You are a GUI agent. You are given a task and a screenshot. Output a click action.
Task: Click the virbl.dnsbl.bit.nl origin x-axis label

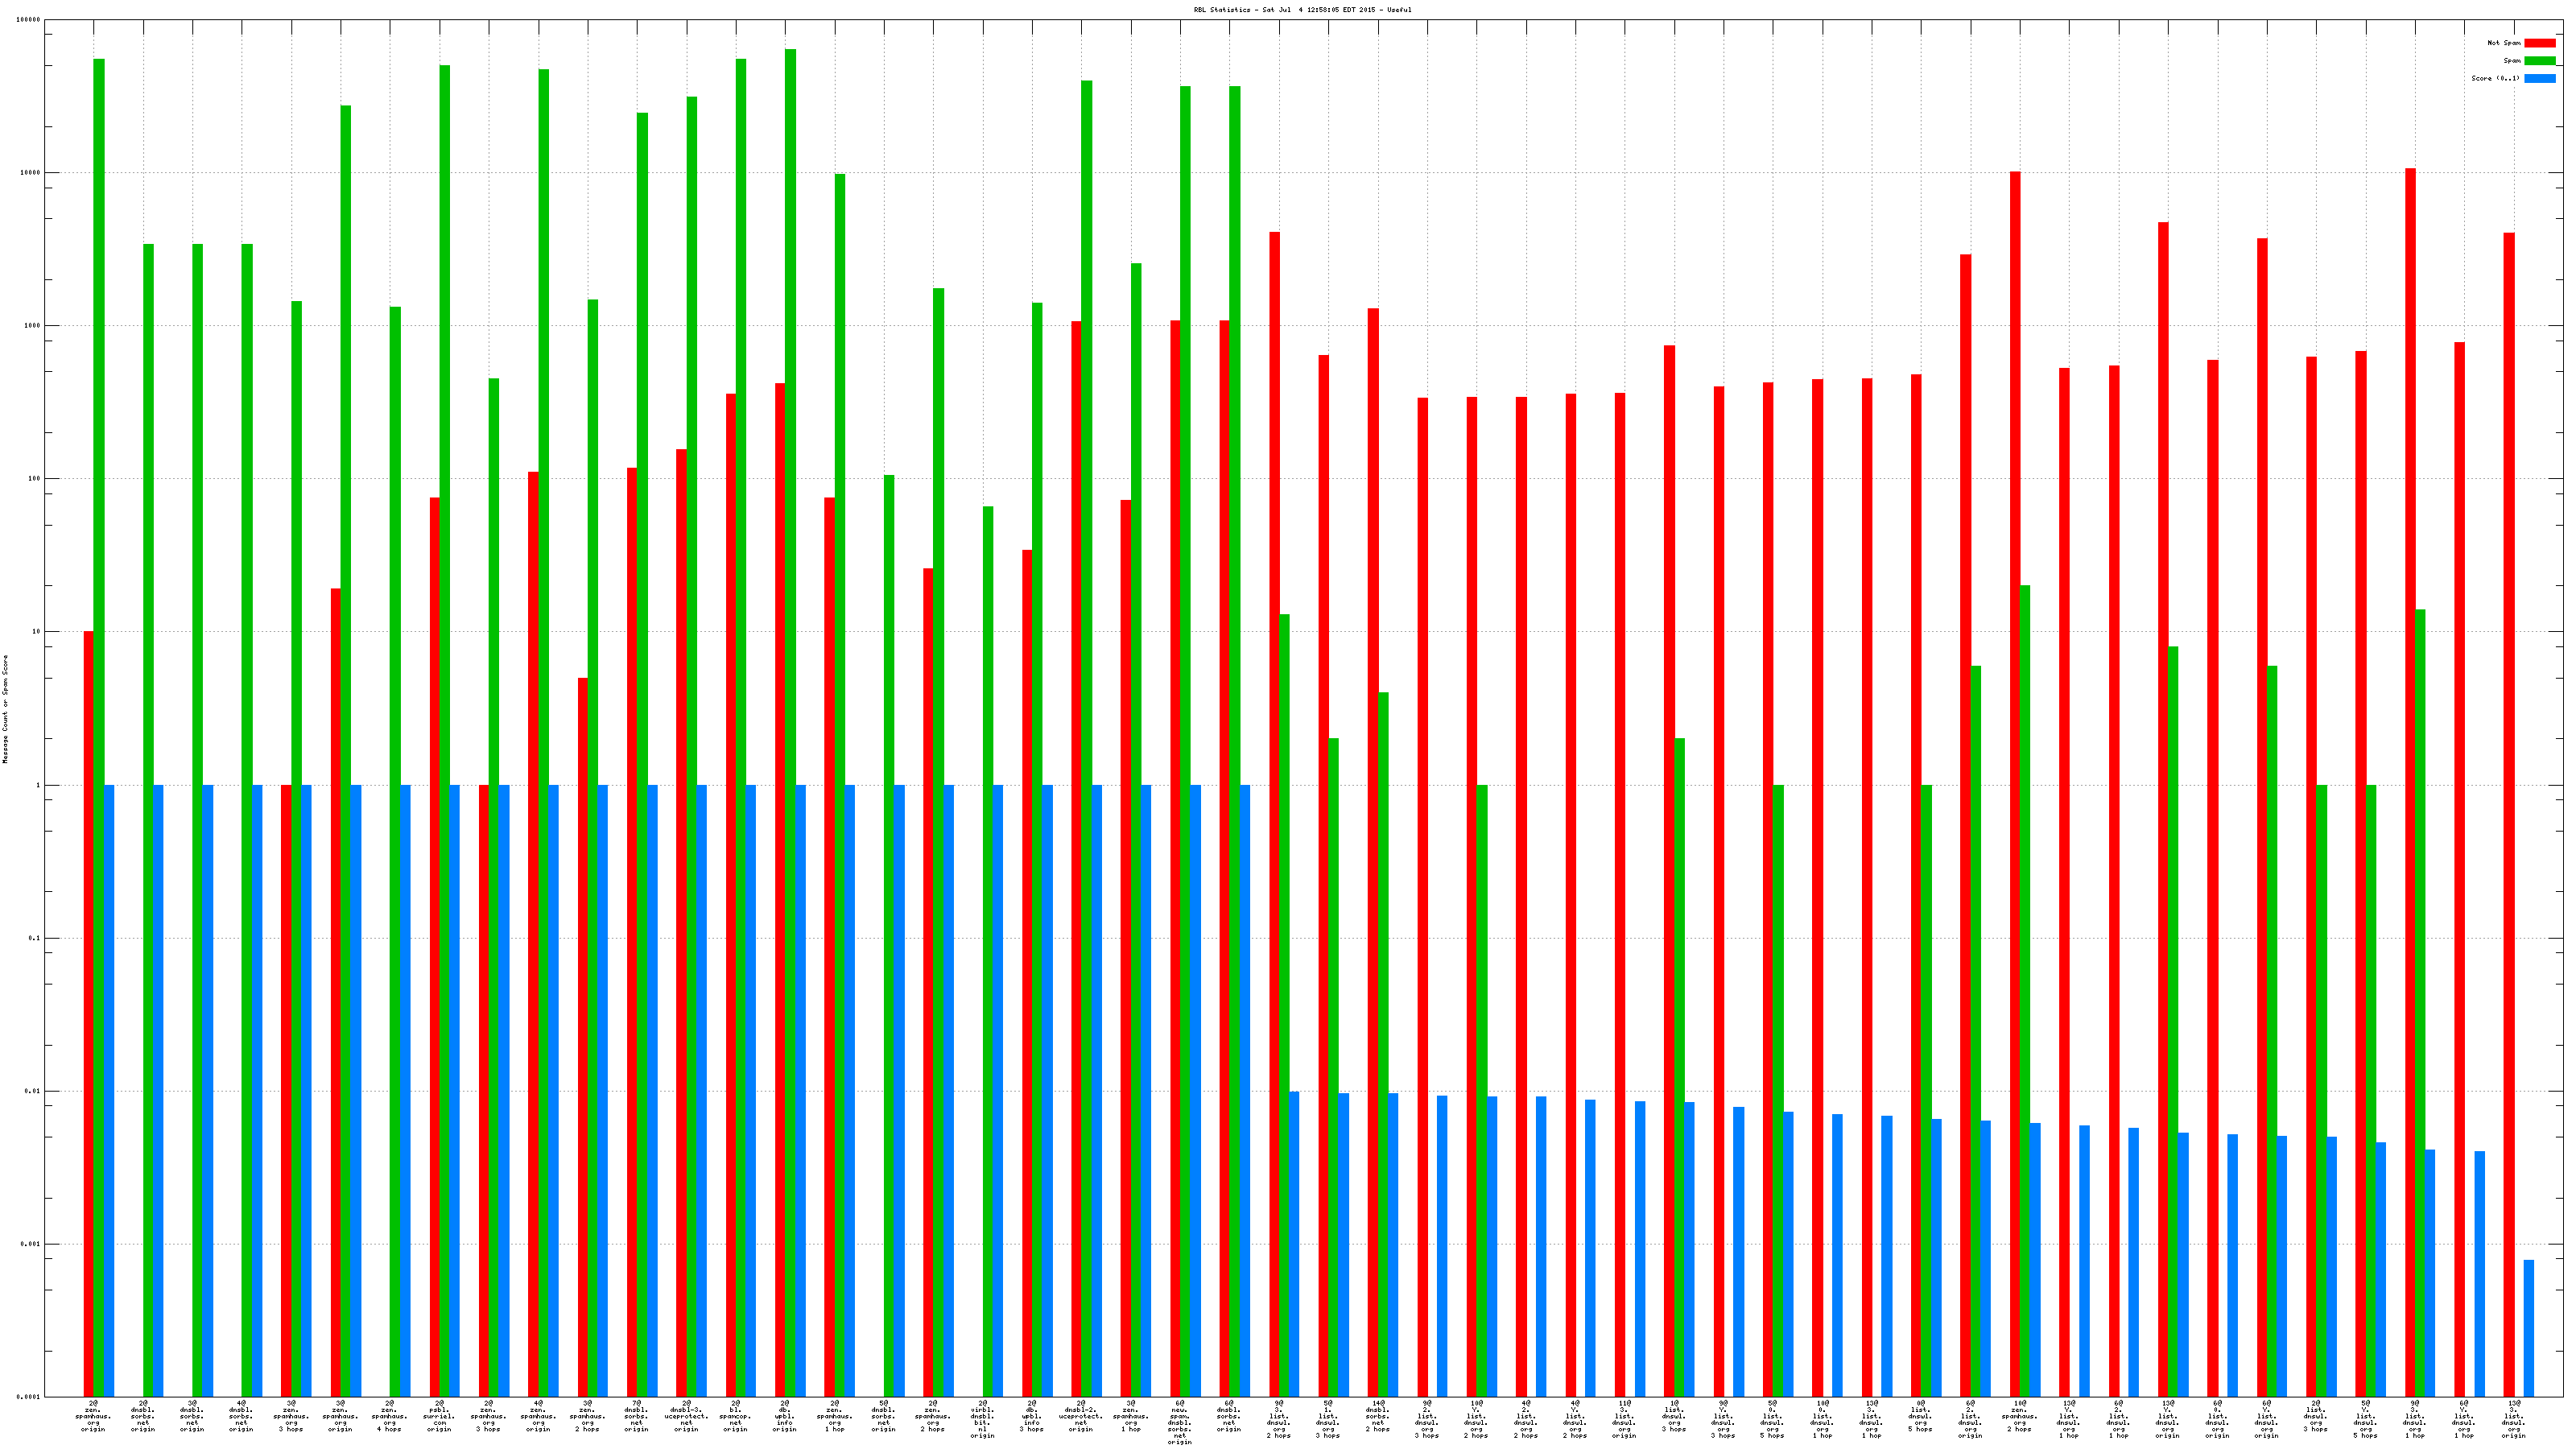[982, 1419]
